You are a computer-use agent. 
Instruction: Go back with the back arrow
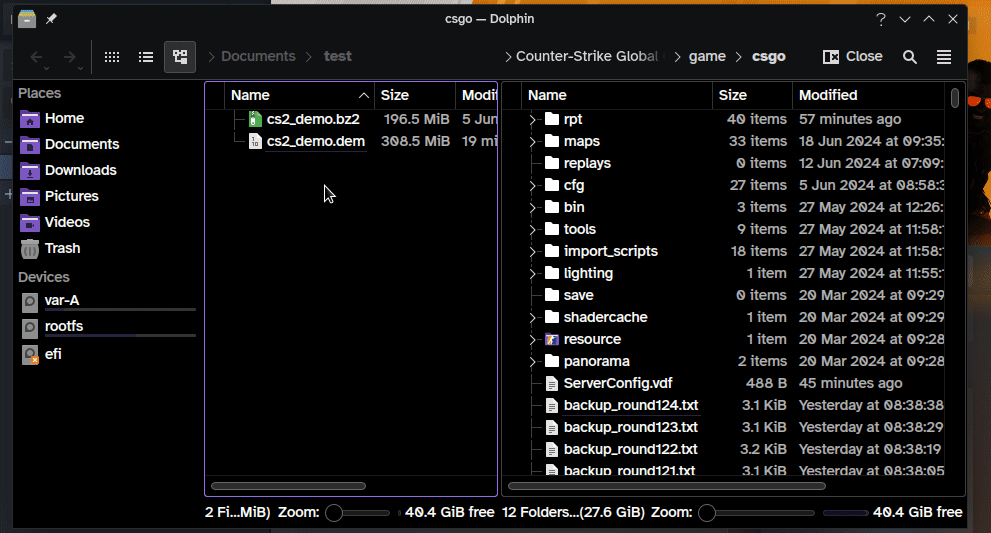(36, 57)
